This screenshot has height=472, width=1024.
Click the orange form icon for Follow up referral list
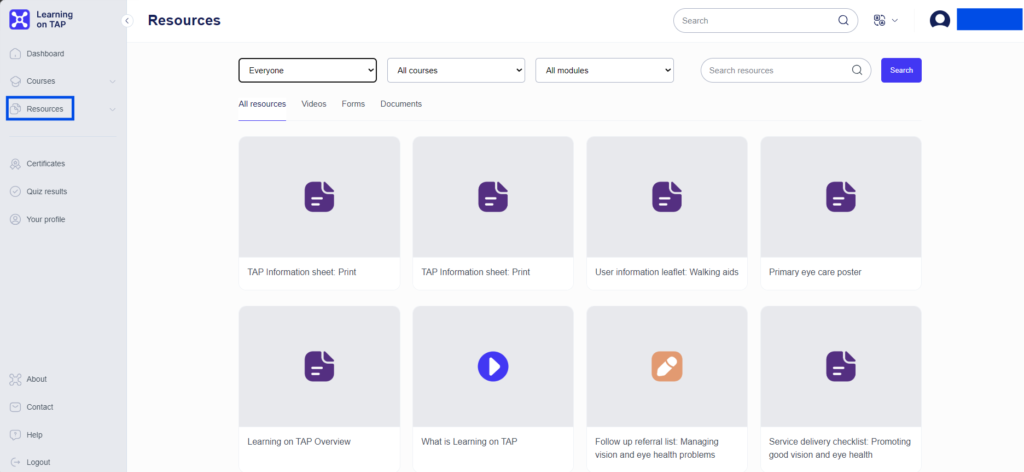666,366
